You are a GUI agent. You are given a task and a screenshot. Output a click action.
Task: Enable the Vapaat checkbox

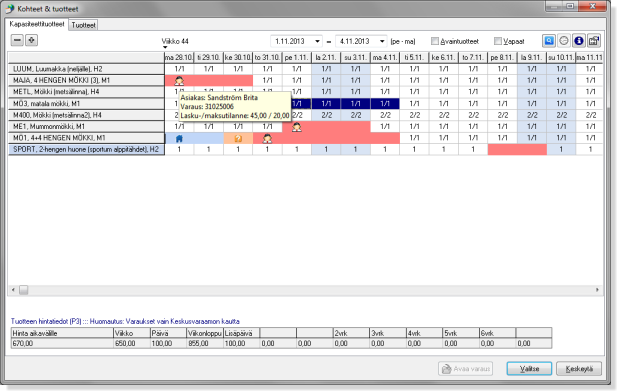[498, 41]
